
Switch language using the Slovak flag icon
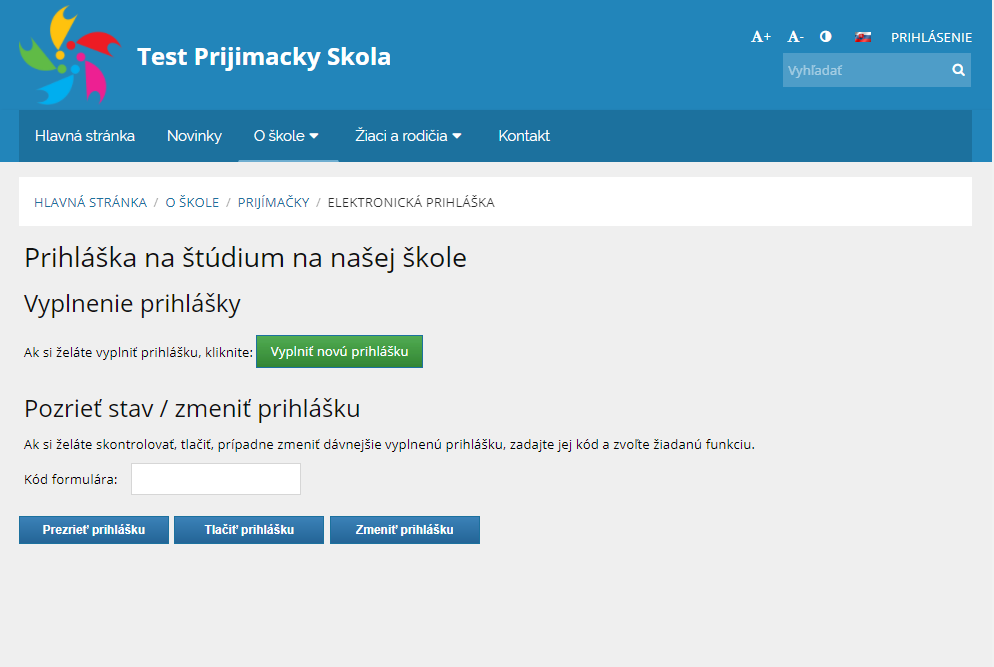(863, 37)
